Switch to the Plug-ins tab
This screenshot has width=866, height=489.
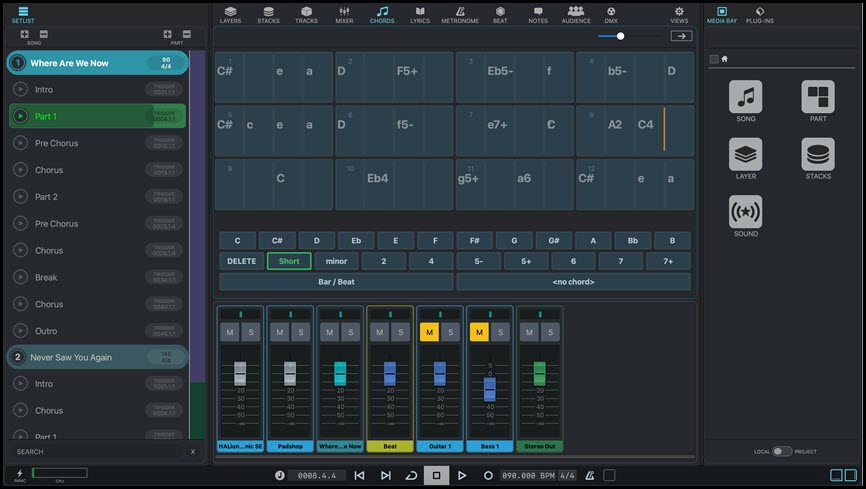[760, 15]
